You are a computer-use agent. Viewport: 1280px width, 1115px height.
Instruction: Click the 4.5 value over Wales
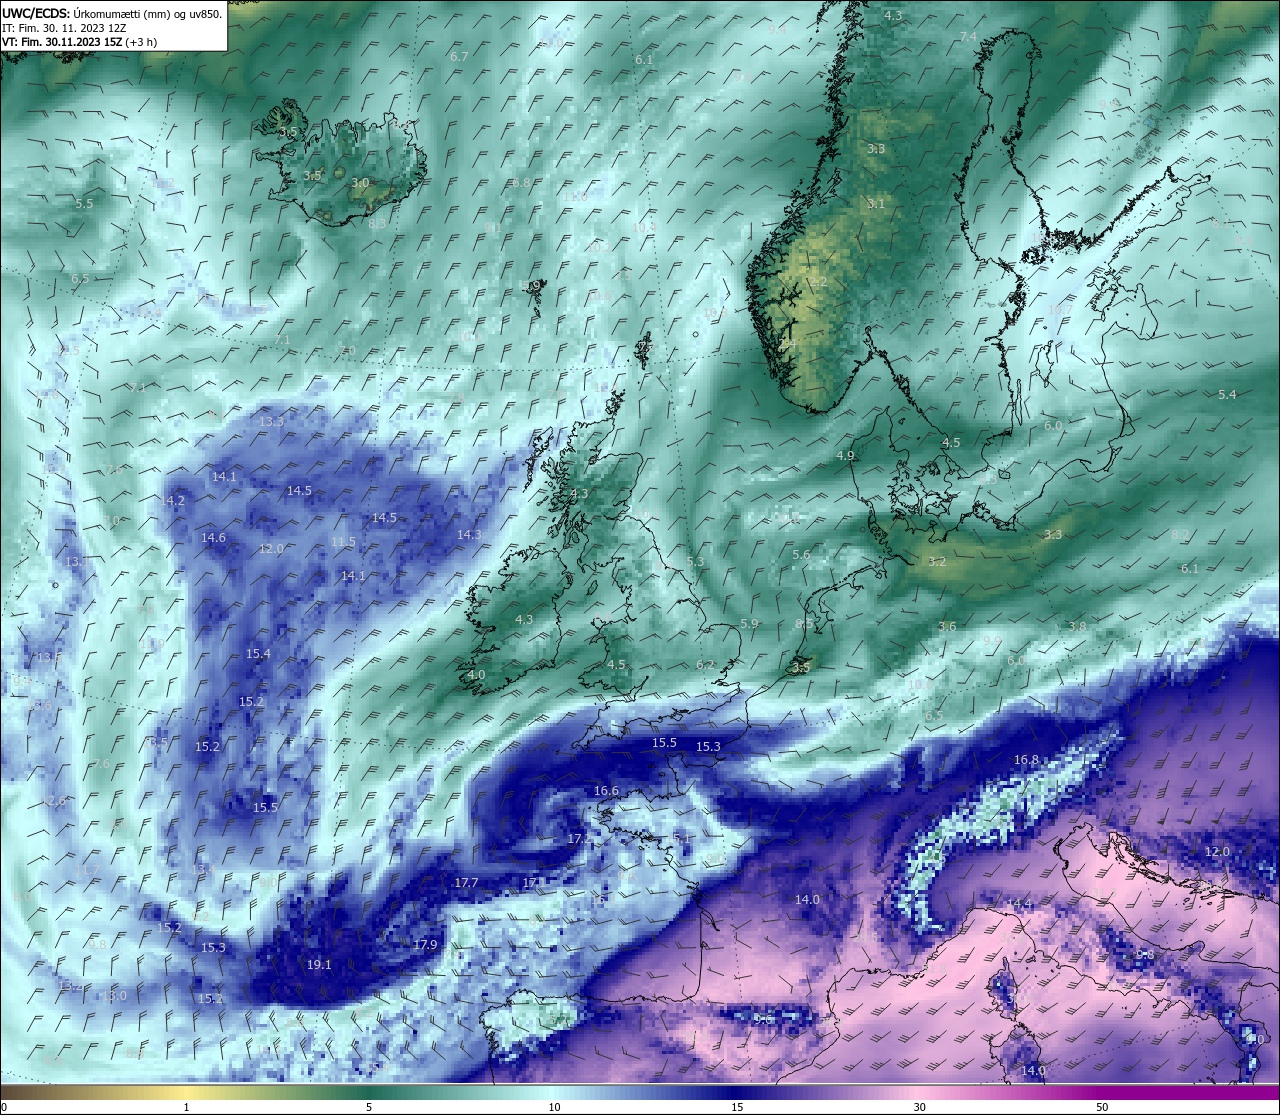pyautogui.click(x=616, y=665)
